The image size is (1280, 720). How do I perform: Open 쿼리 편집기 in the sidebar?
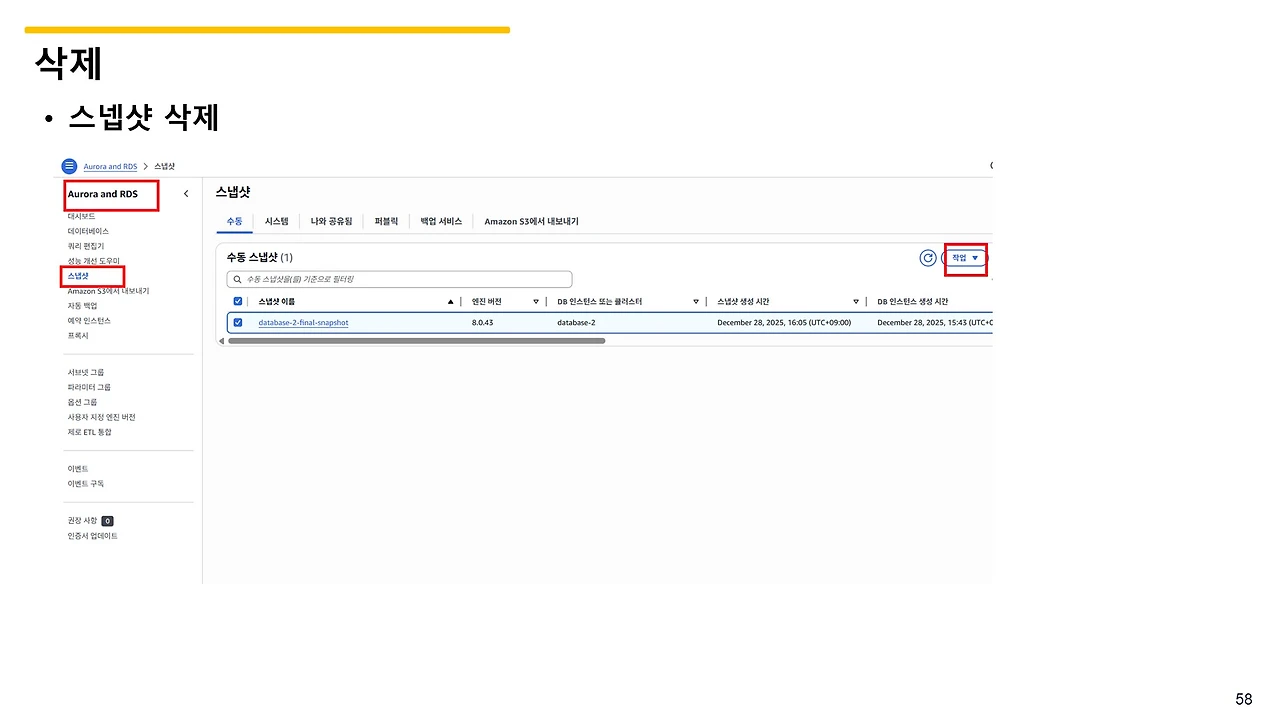coord(86,246)
